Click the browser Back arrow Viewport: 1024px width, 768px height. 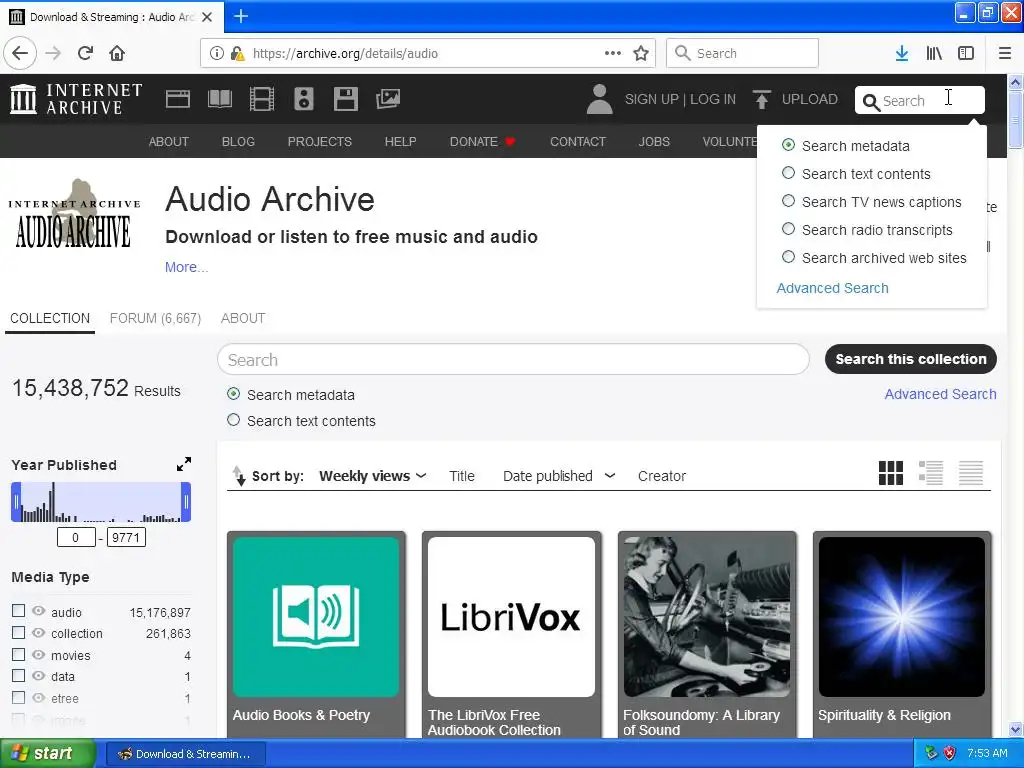[20, 53]
